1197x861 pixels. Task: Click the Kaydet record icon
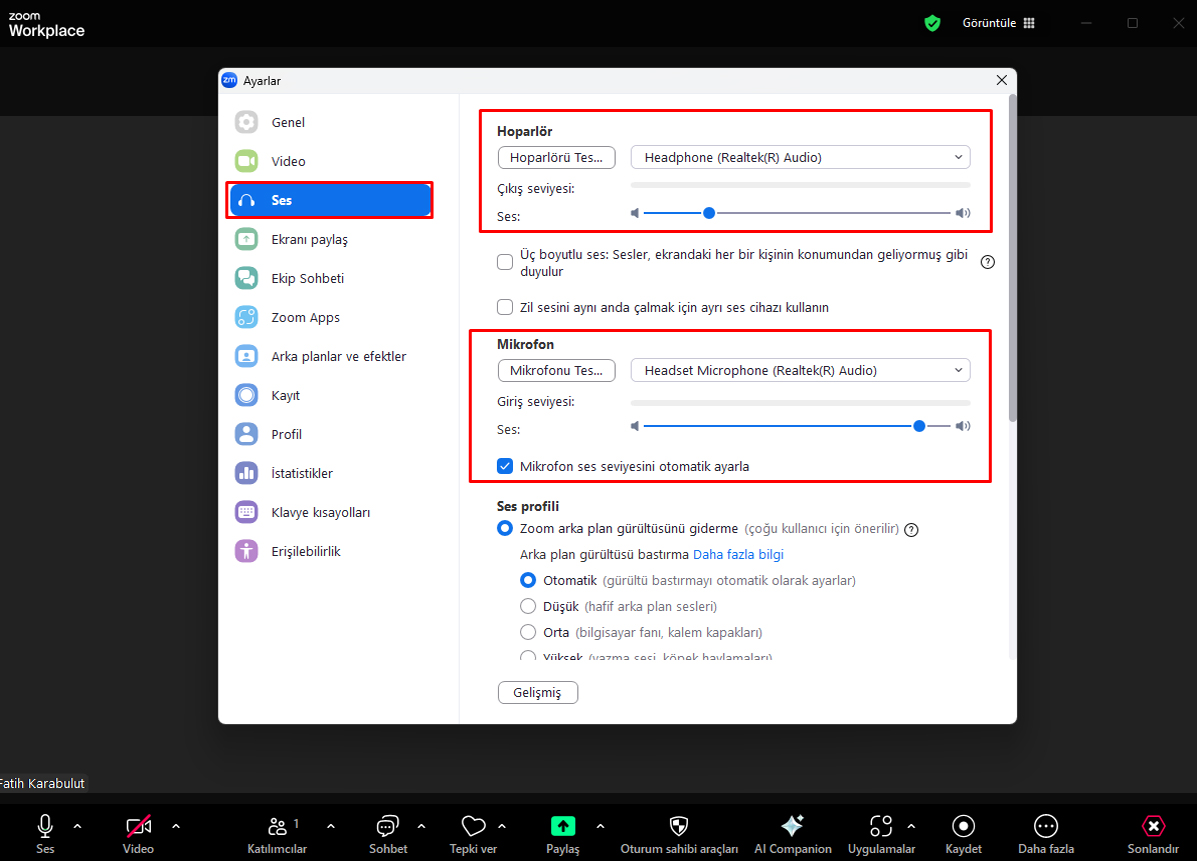point(963,826)
